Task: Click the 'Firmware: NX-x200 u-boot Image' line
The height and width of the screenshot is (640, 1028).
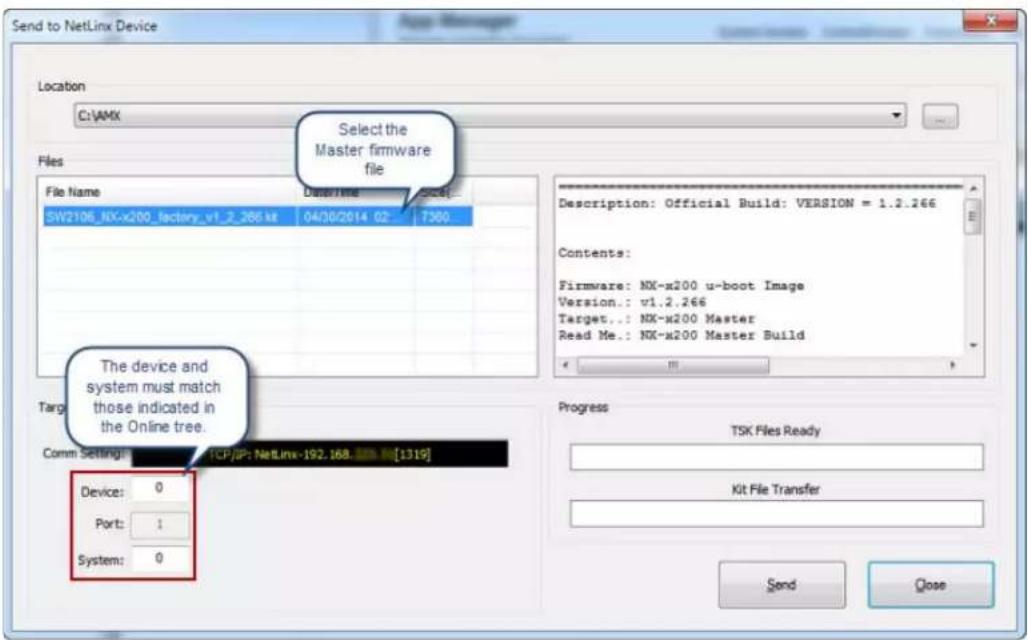Action: point(681,286)
